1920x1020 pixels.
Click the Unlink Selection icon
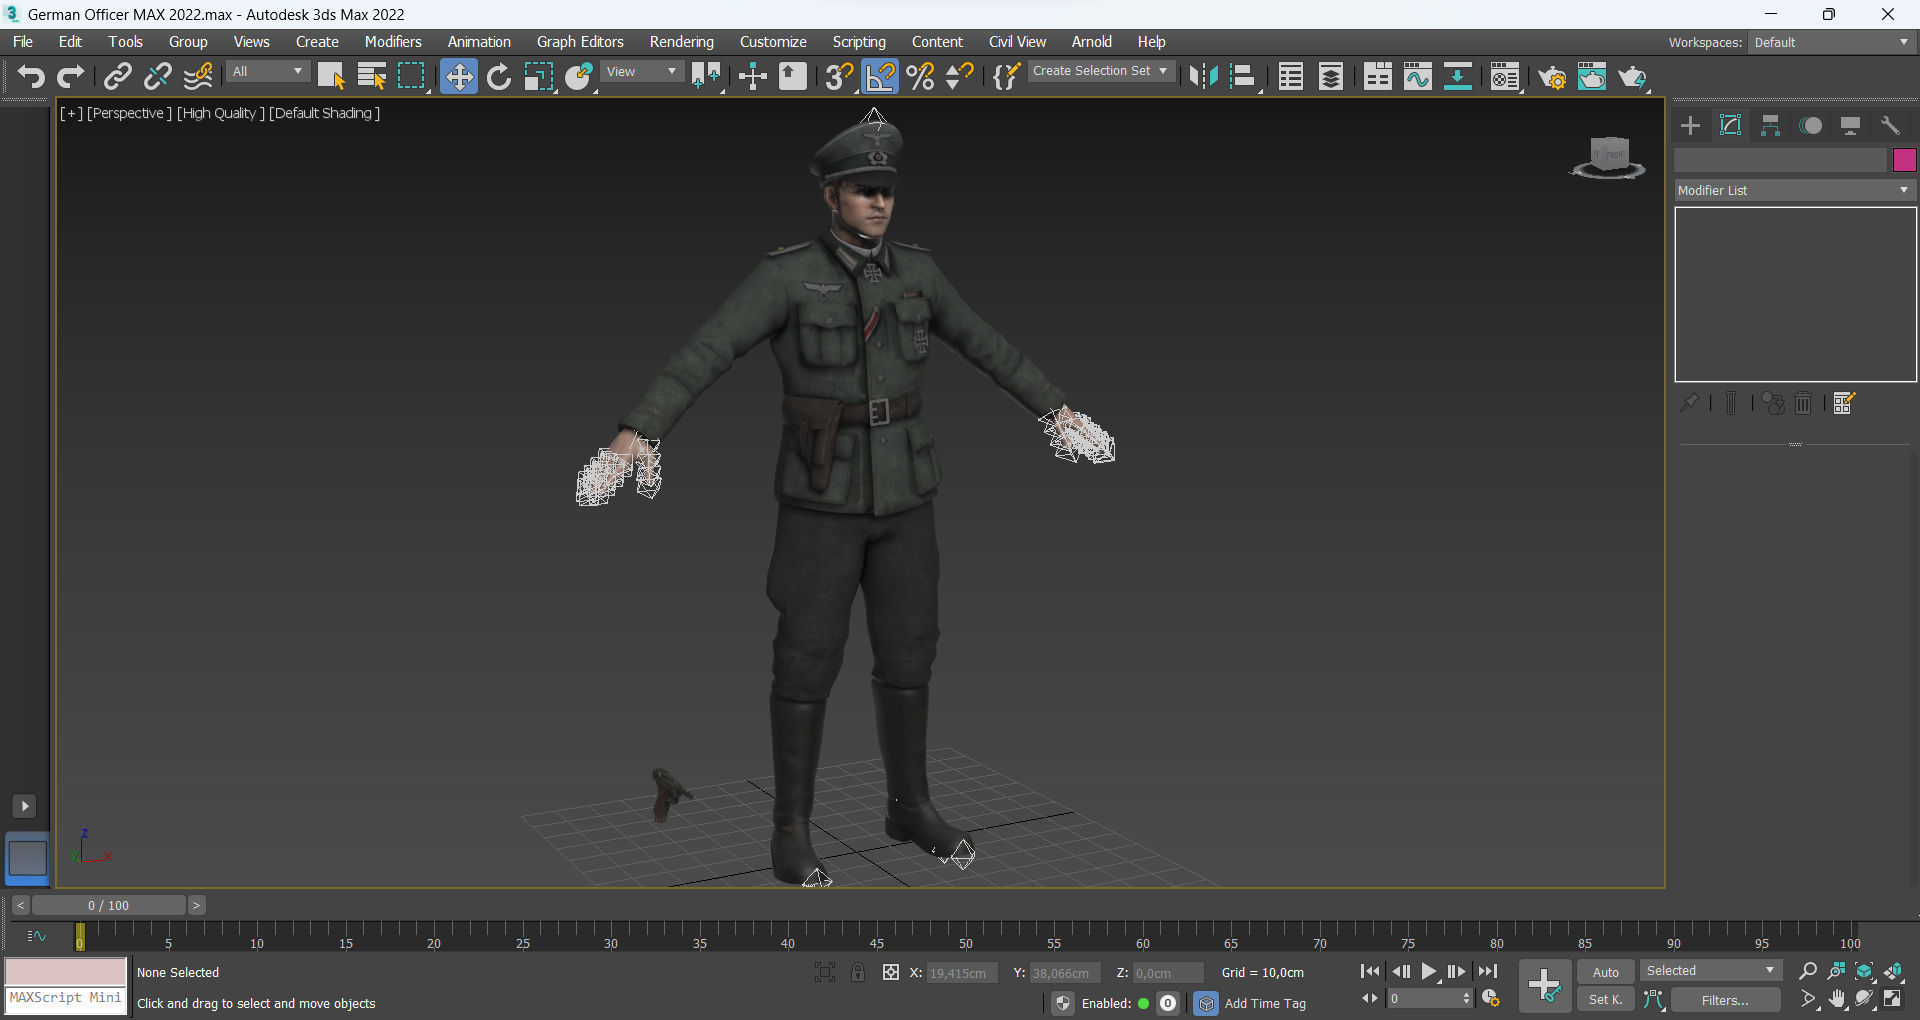point(158,77)
